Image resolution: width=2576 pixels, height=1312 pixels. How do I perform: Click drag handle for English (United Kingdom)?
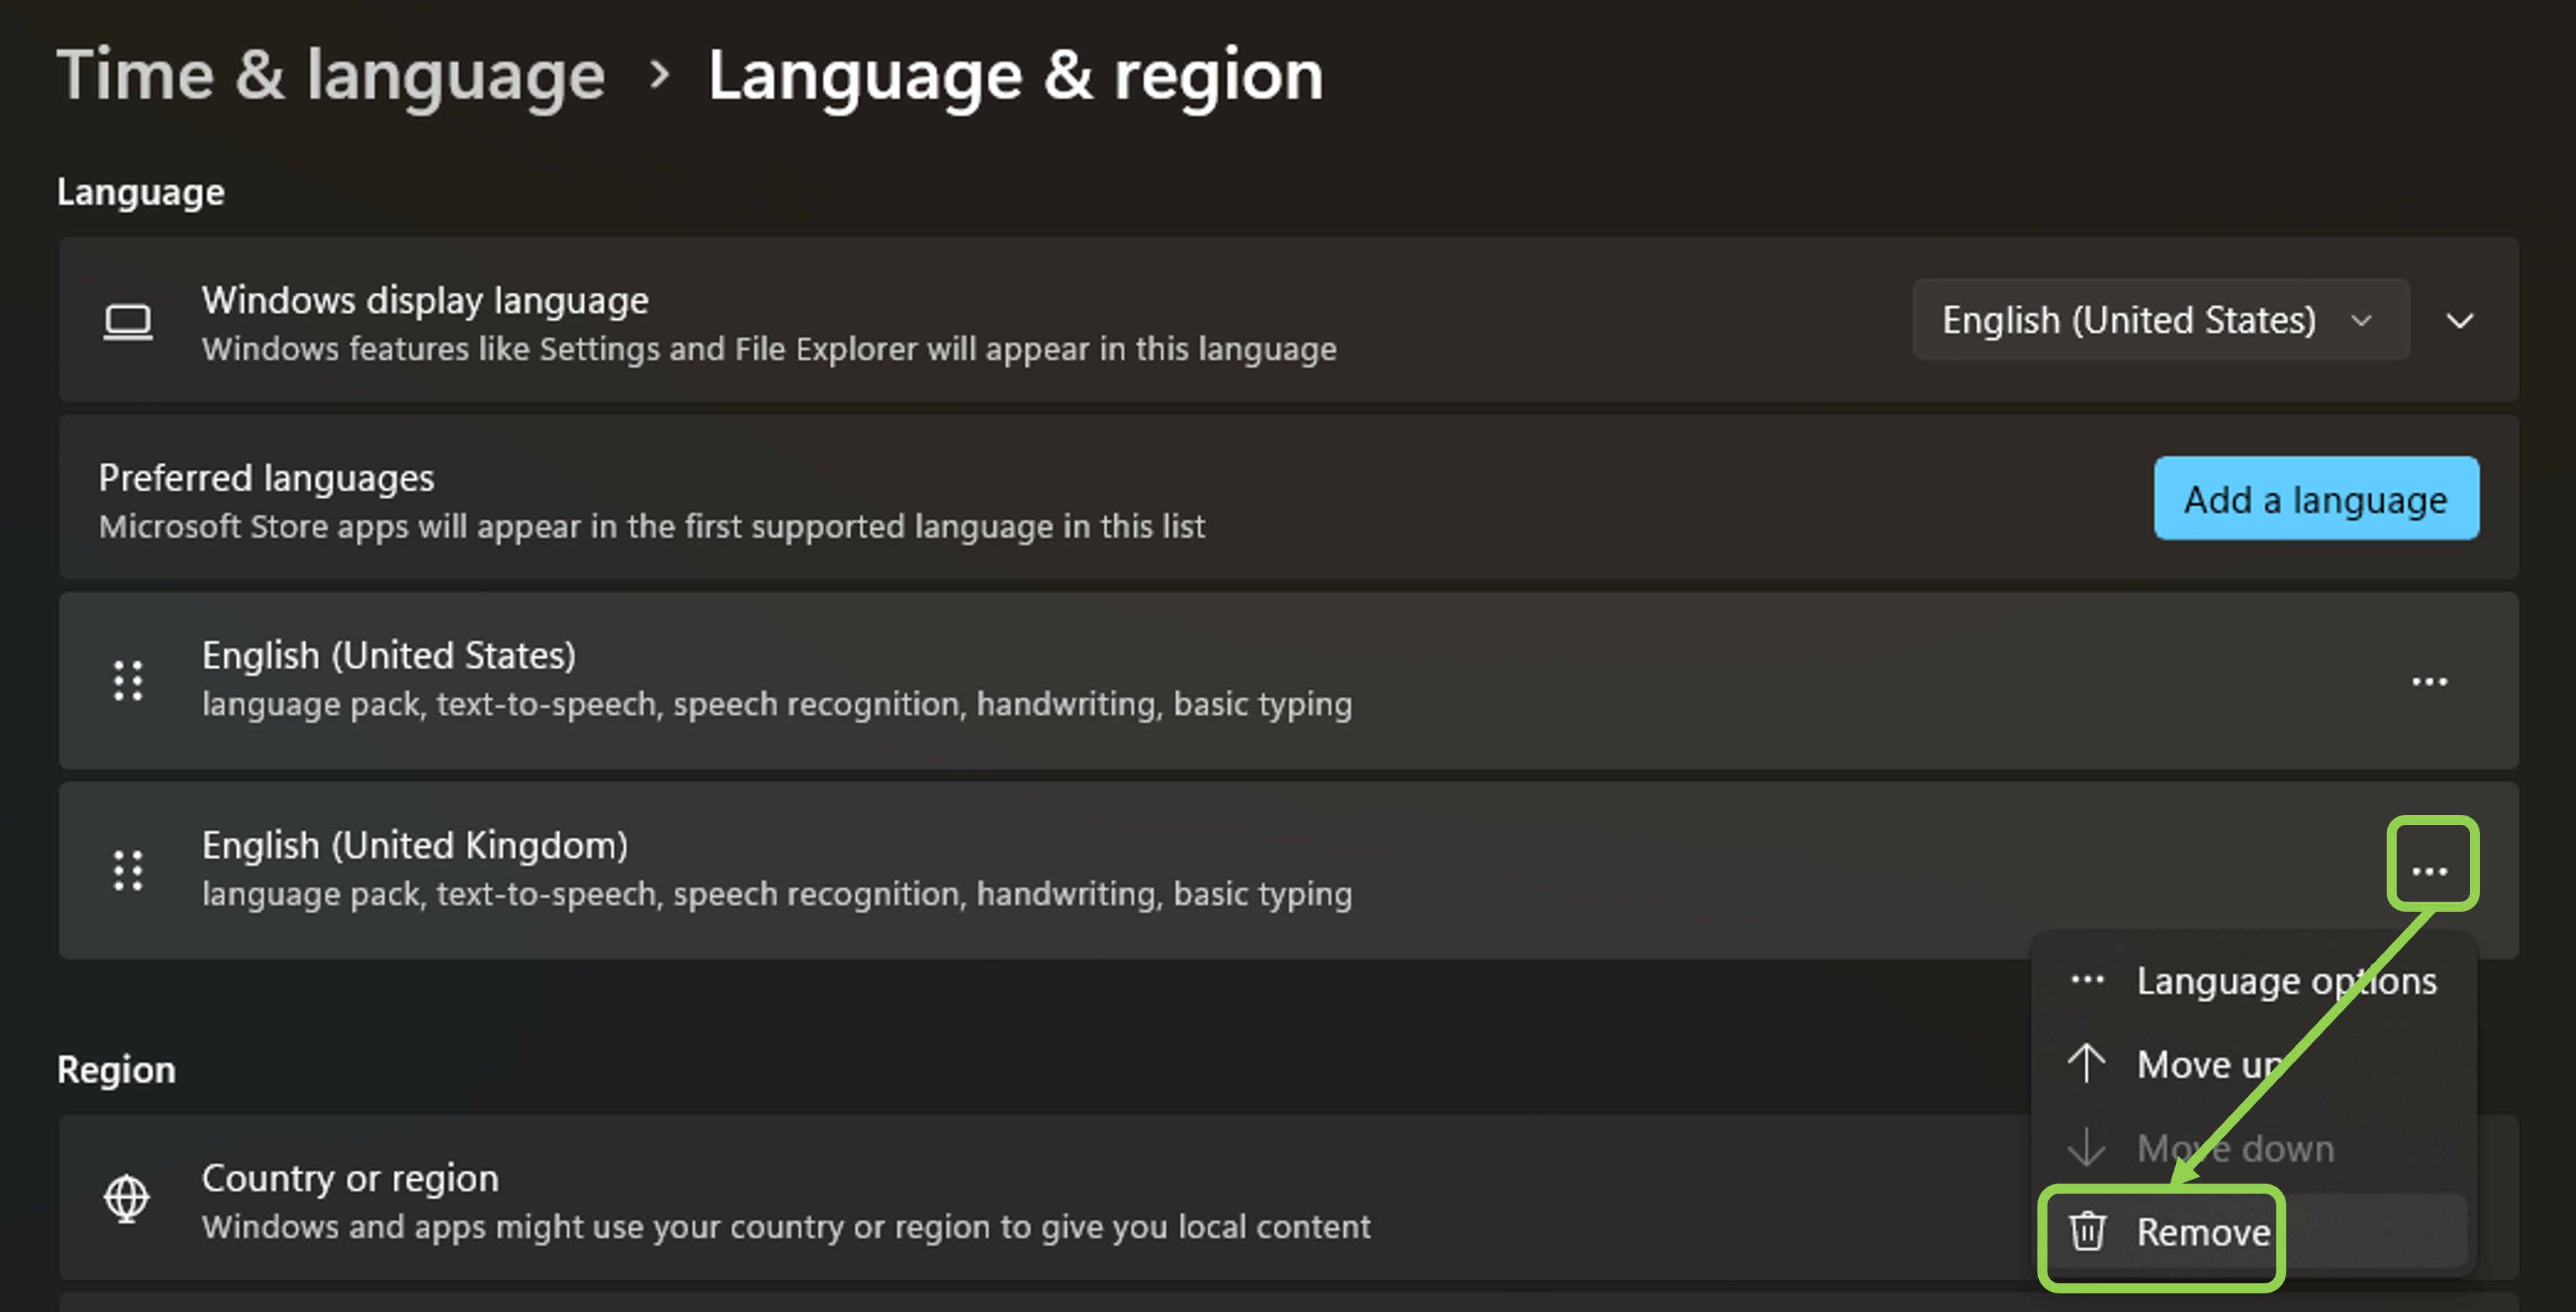coord(128,870)
